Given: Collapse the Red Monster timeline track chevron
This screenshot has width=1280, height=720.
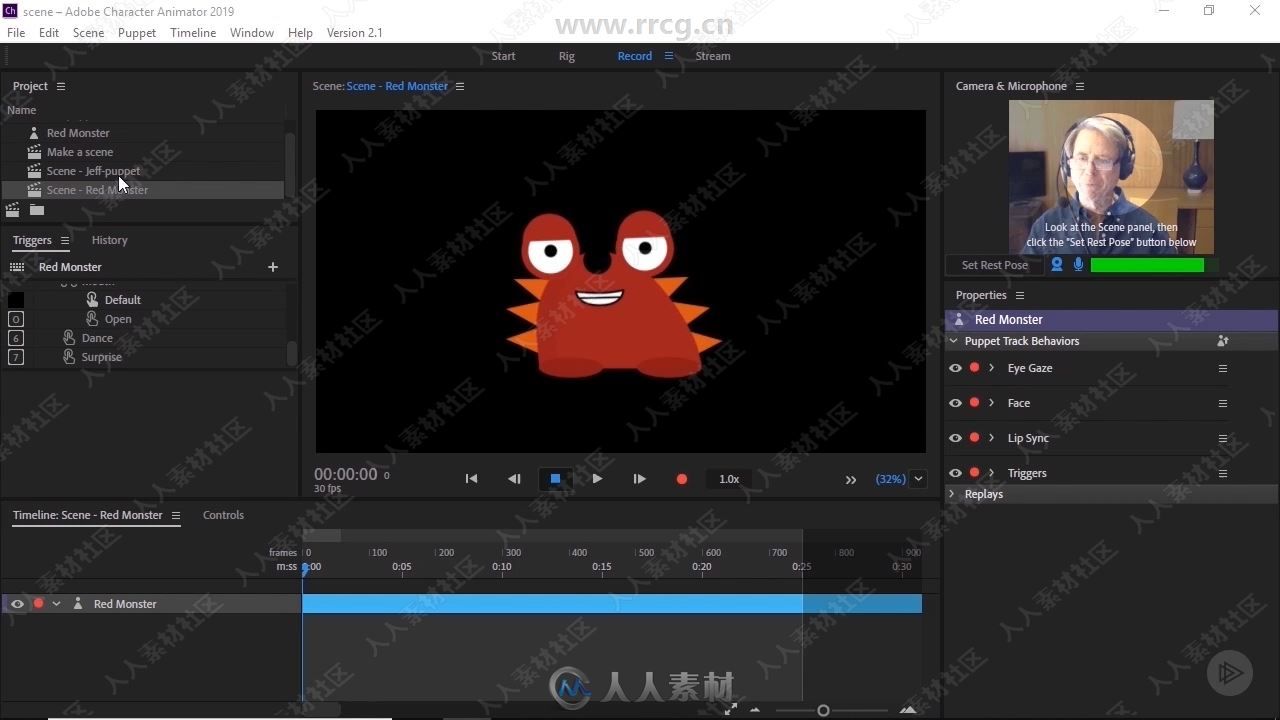Looking at the screenshot, I should tap(57, 604).
